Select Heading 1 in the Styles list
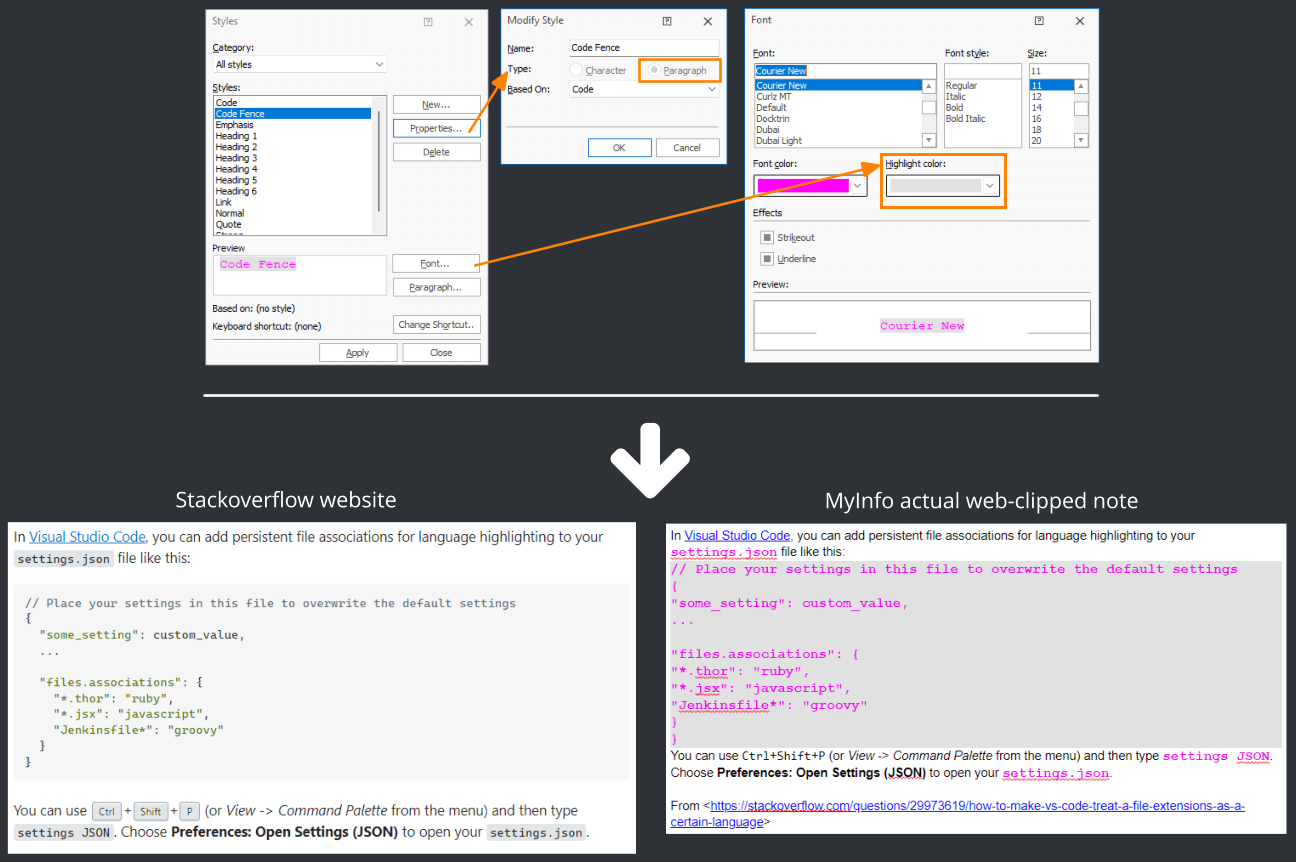This screenshot has width=1296, height=862. click(237, 136)
